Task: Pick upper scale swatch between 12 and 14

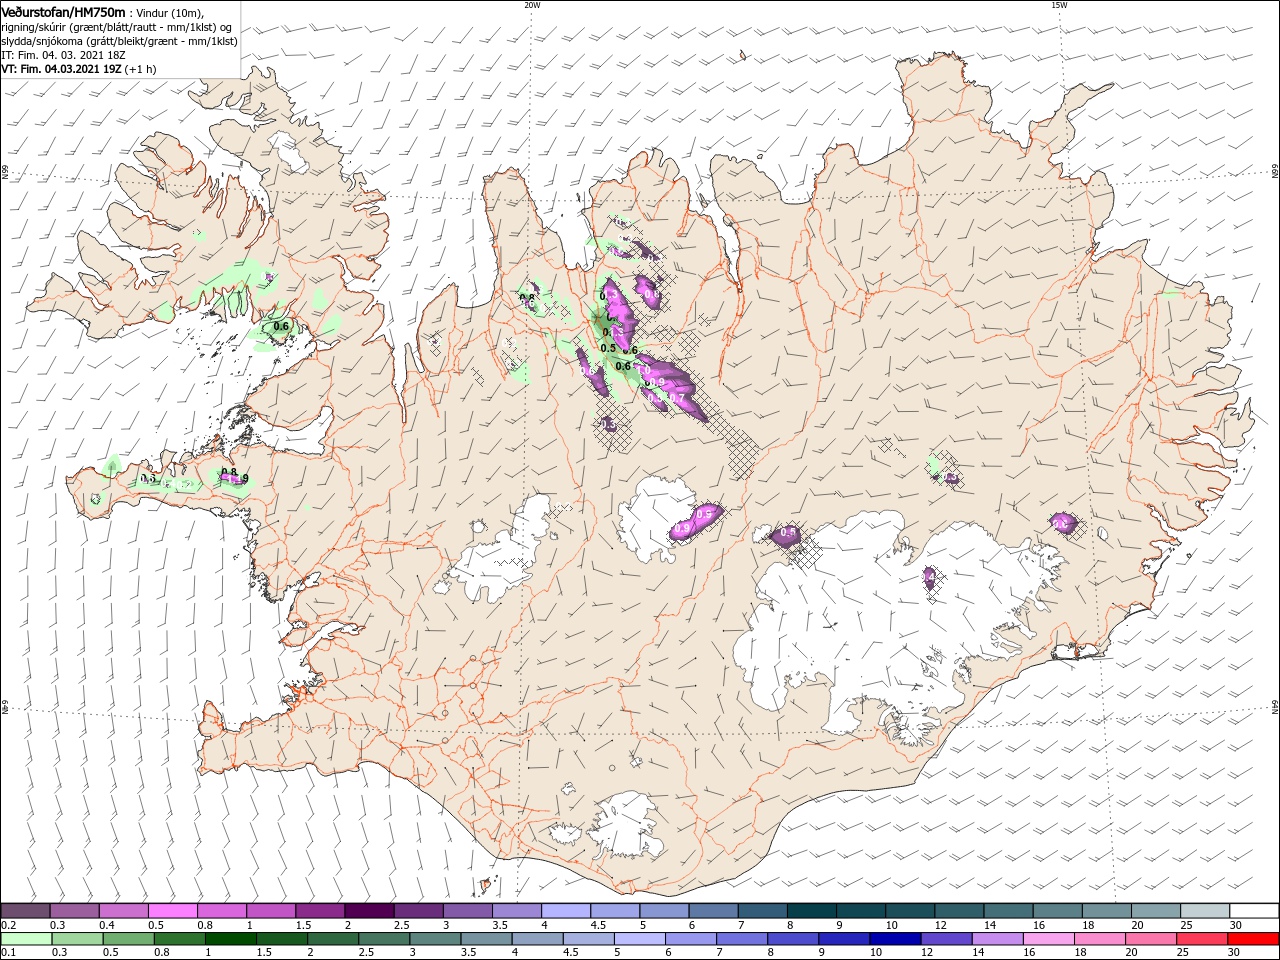Action: (x=957, y=910)
